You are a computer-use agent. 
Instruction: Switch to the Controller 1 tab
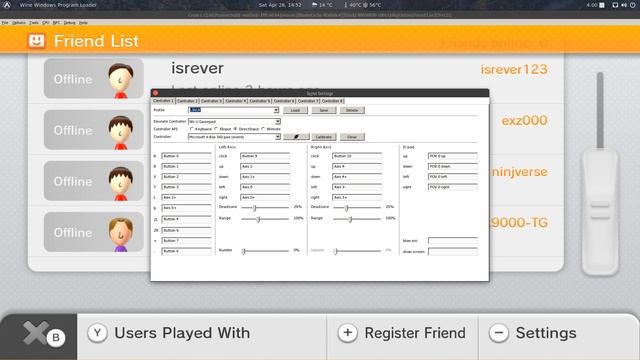[163, 101]
